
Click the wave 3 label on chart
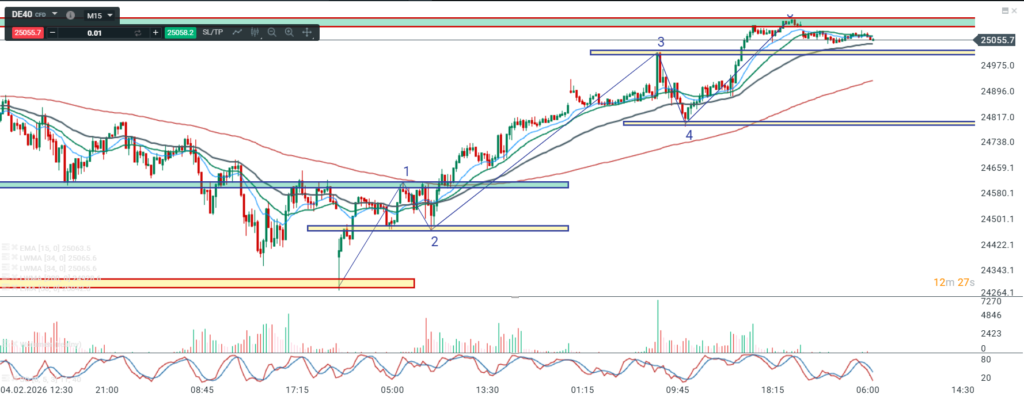[x=661, y=42]
